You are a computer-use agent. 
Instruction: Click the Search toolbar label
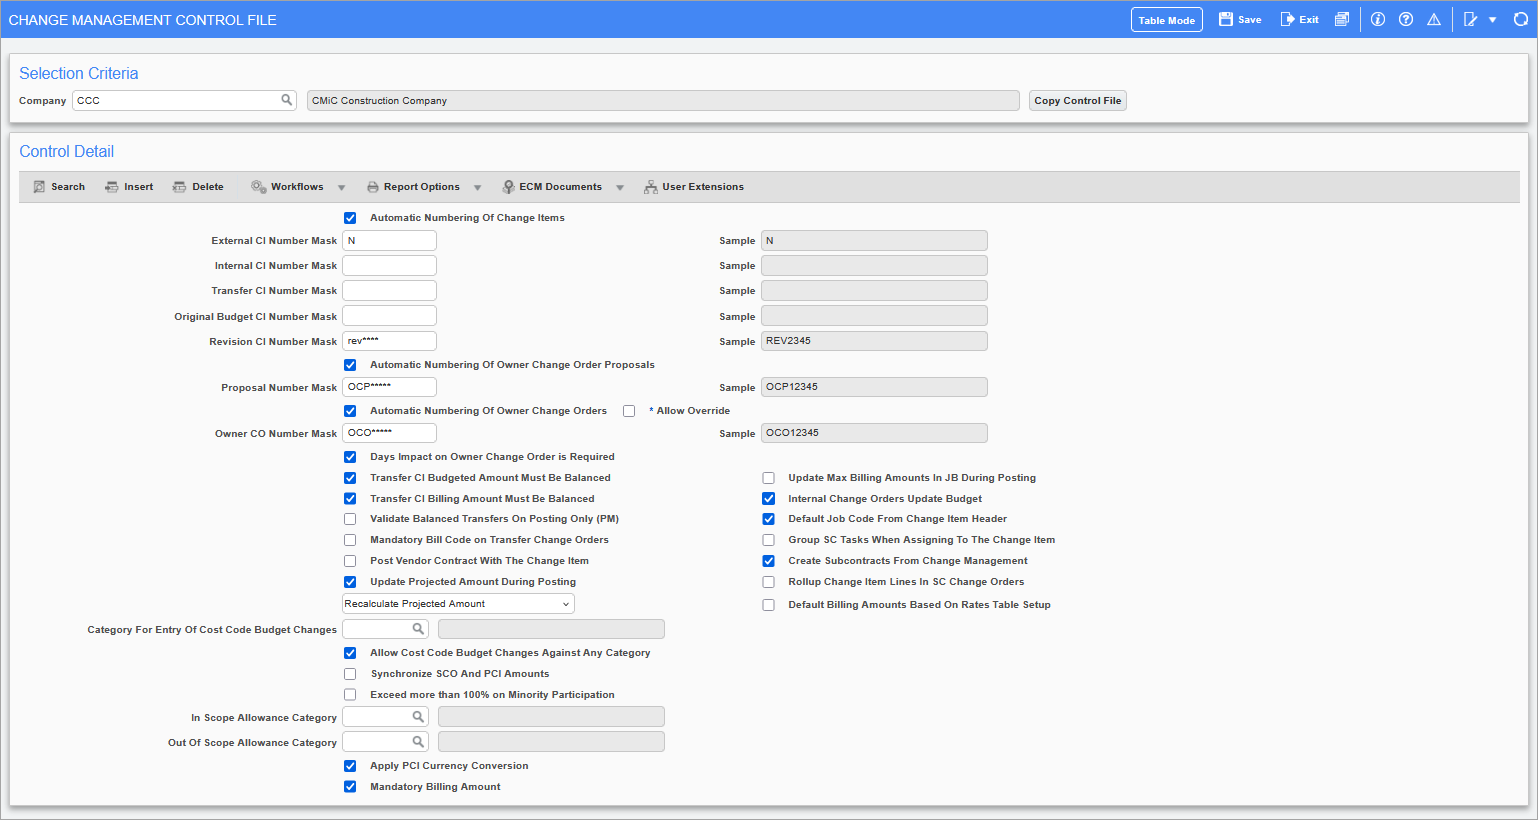point(68,187)
